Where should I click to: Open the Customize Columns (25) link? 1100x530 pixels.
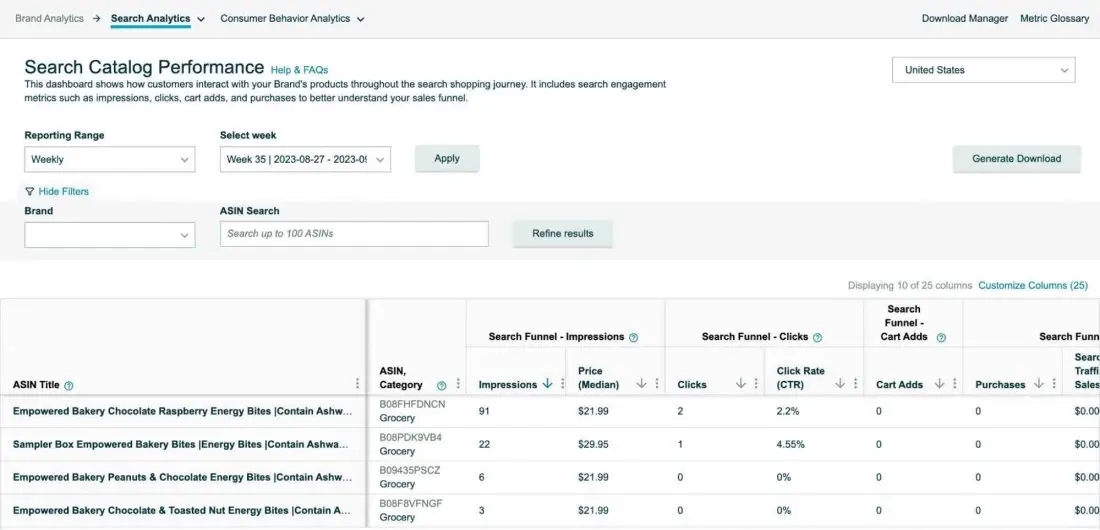pyautogui.click(x=1032, y=286)
